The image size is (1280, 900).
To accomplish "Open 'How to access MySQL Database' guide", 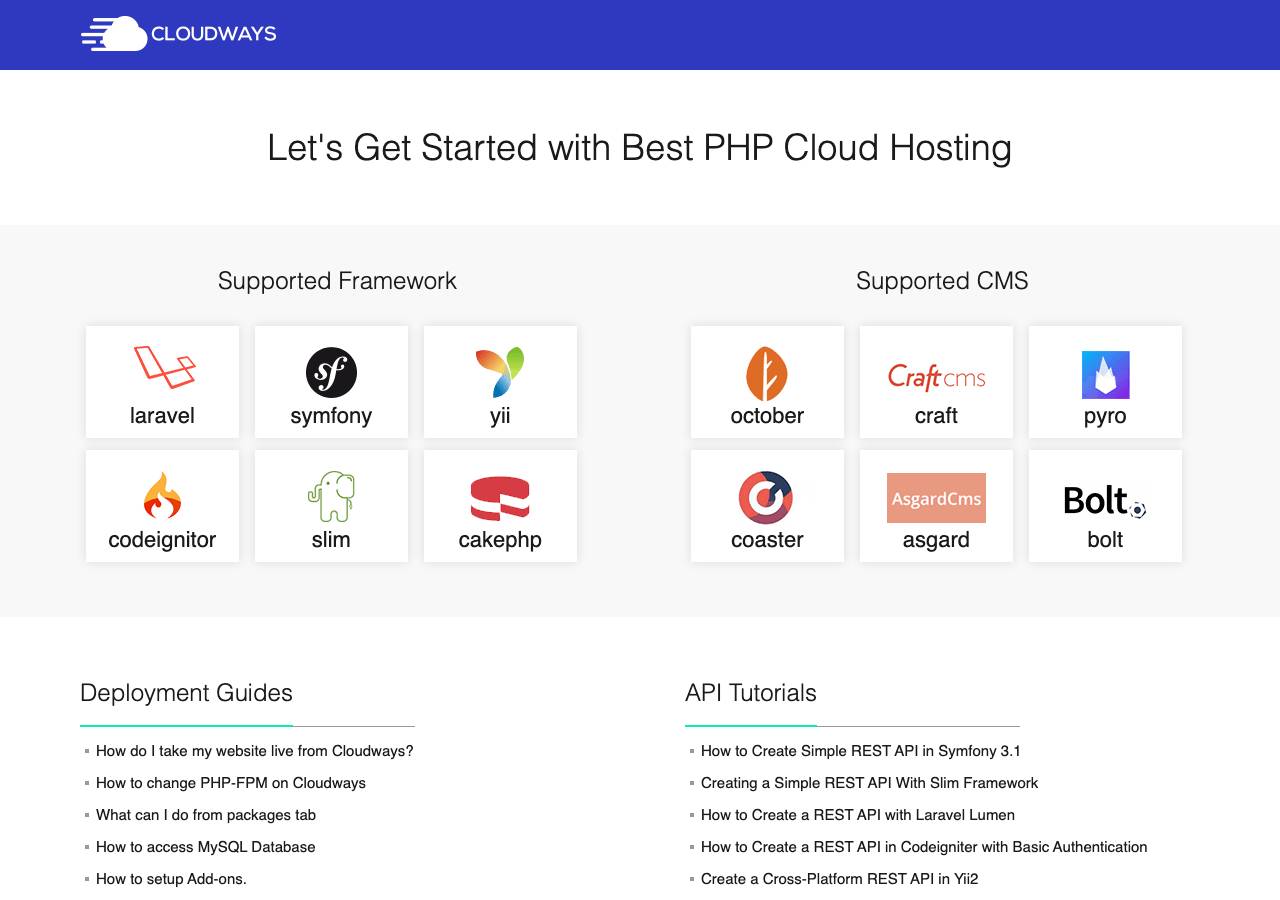I will (206, 847).
